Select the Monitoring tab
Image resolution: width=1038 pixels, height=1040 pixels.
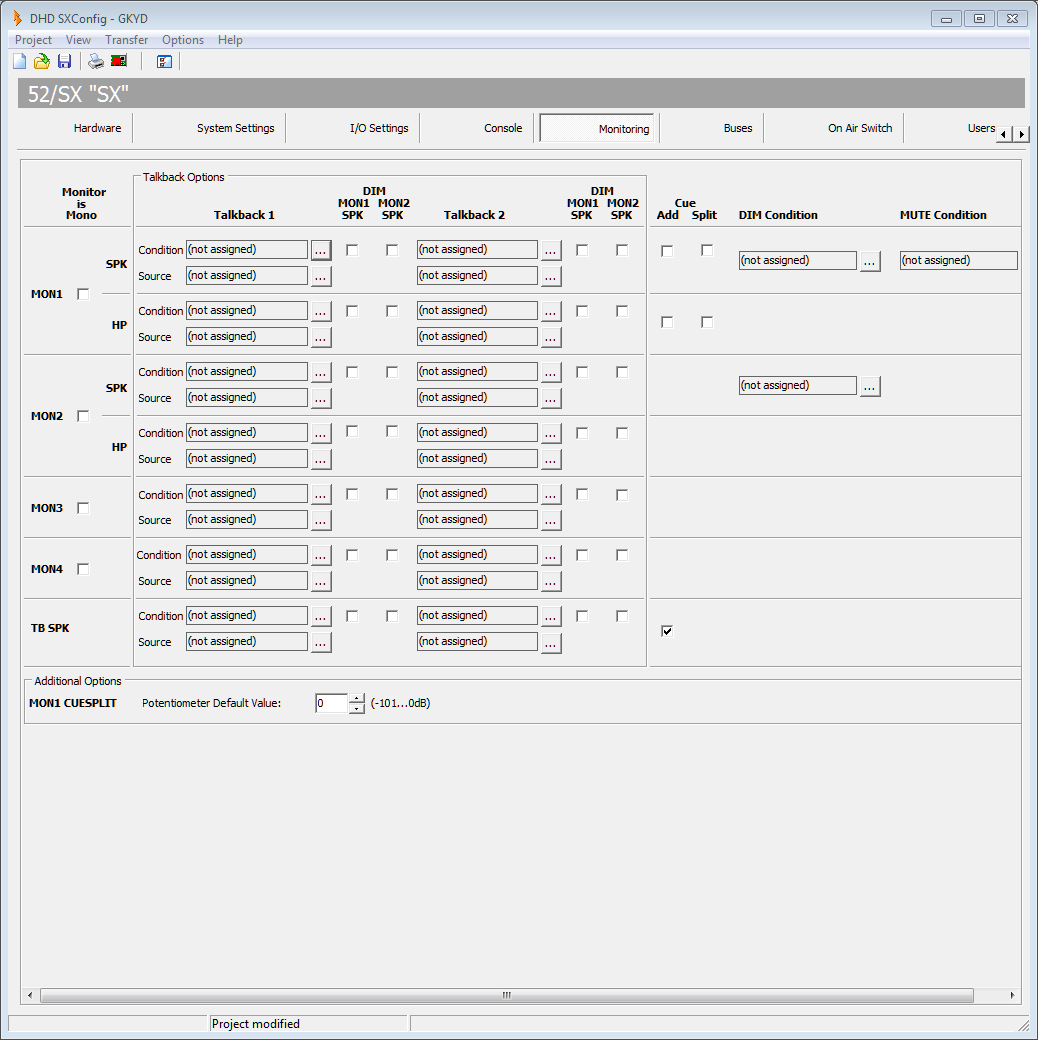point(597,128)
